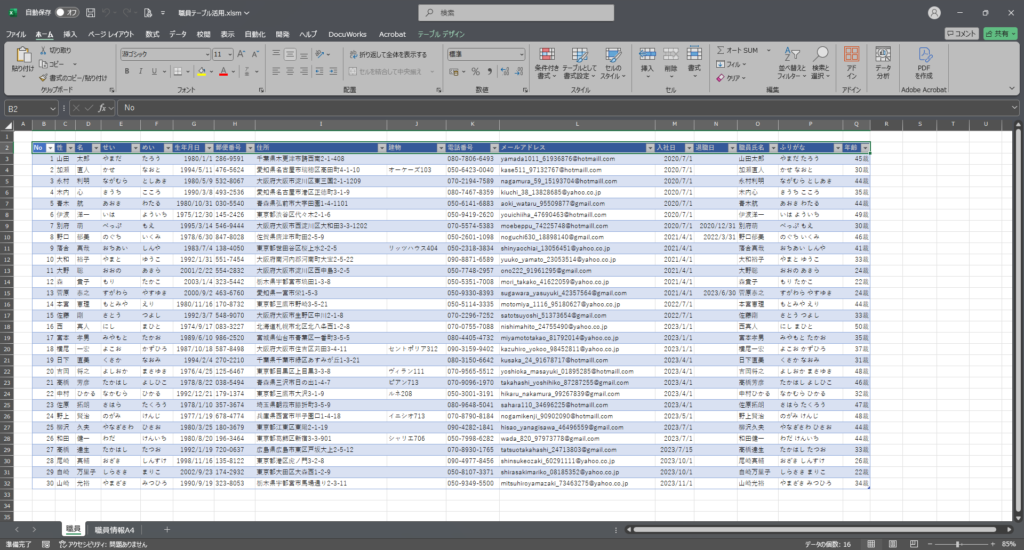Click the Comments (コメント) button

(x=961, y=33)
